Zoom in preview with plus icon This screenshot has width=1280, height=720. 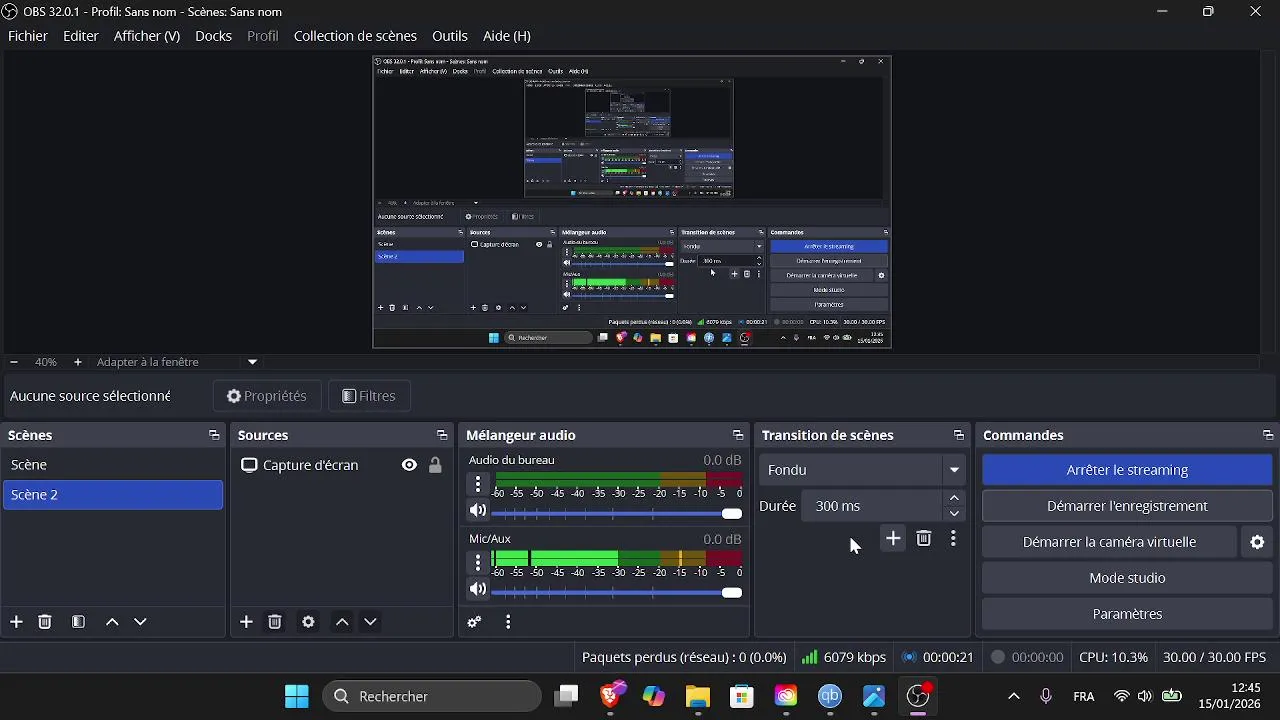(78, 362)
